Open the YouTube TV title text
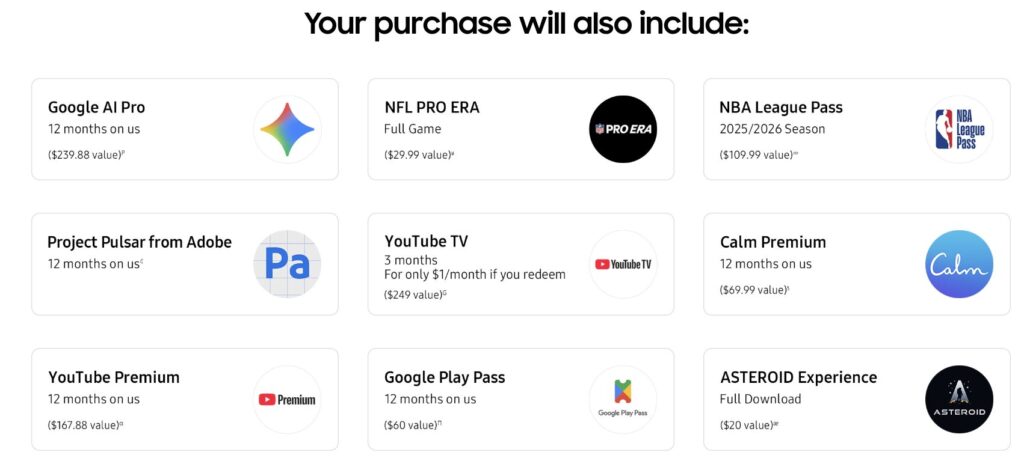Viewport: 1024px width, 464px height. 426,241
